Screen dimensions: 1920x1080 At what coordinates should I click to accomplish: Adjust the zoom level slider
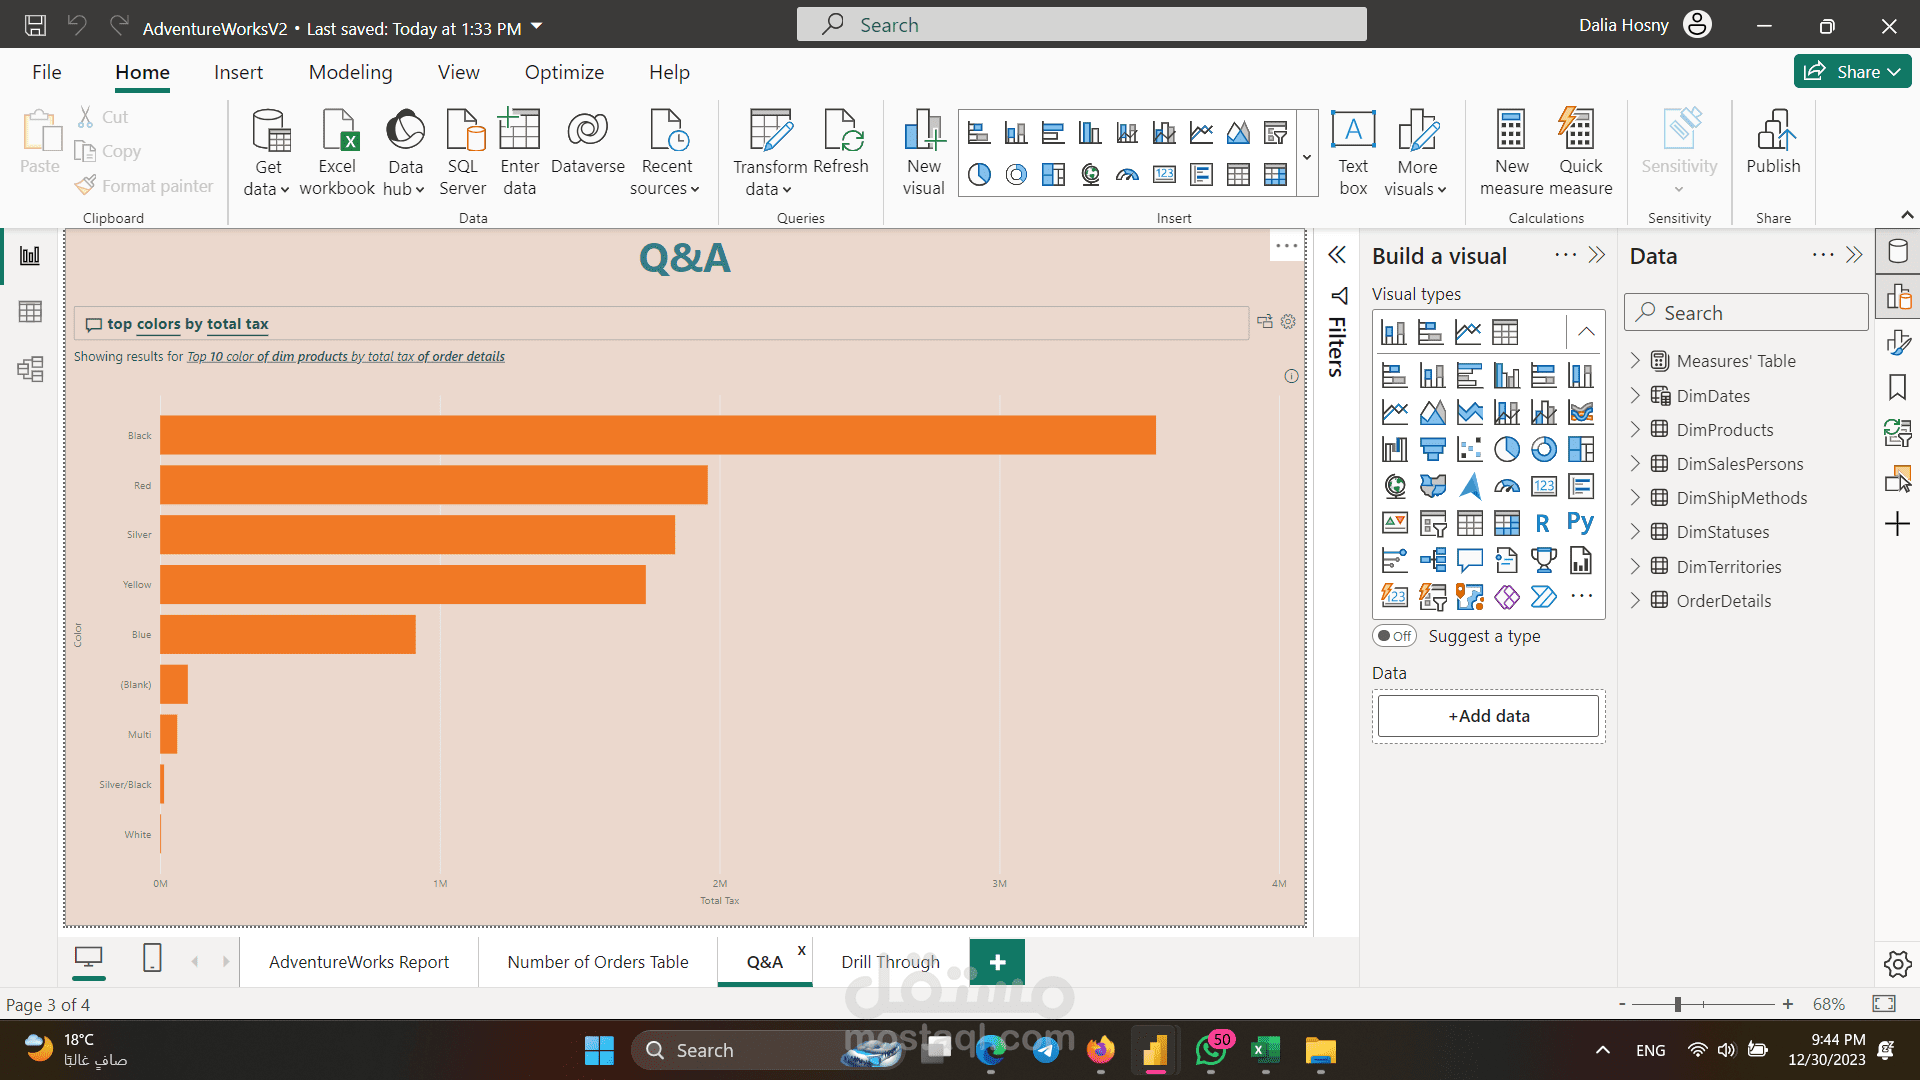(x=1678, y=1004)
